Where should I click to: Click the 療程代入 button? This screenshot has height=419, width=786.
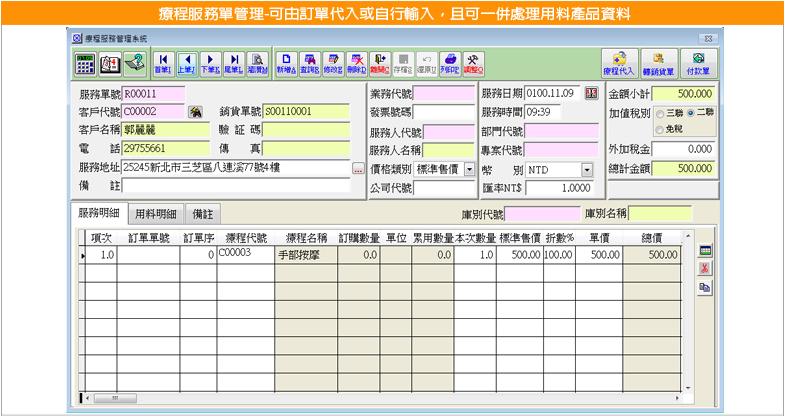620,63
